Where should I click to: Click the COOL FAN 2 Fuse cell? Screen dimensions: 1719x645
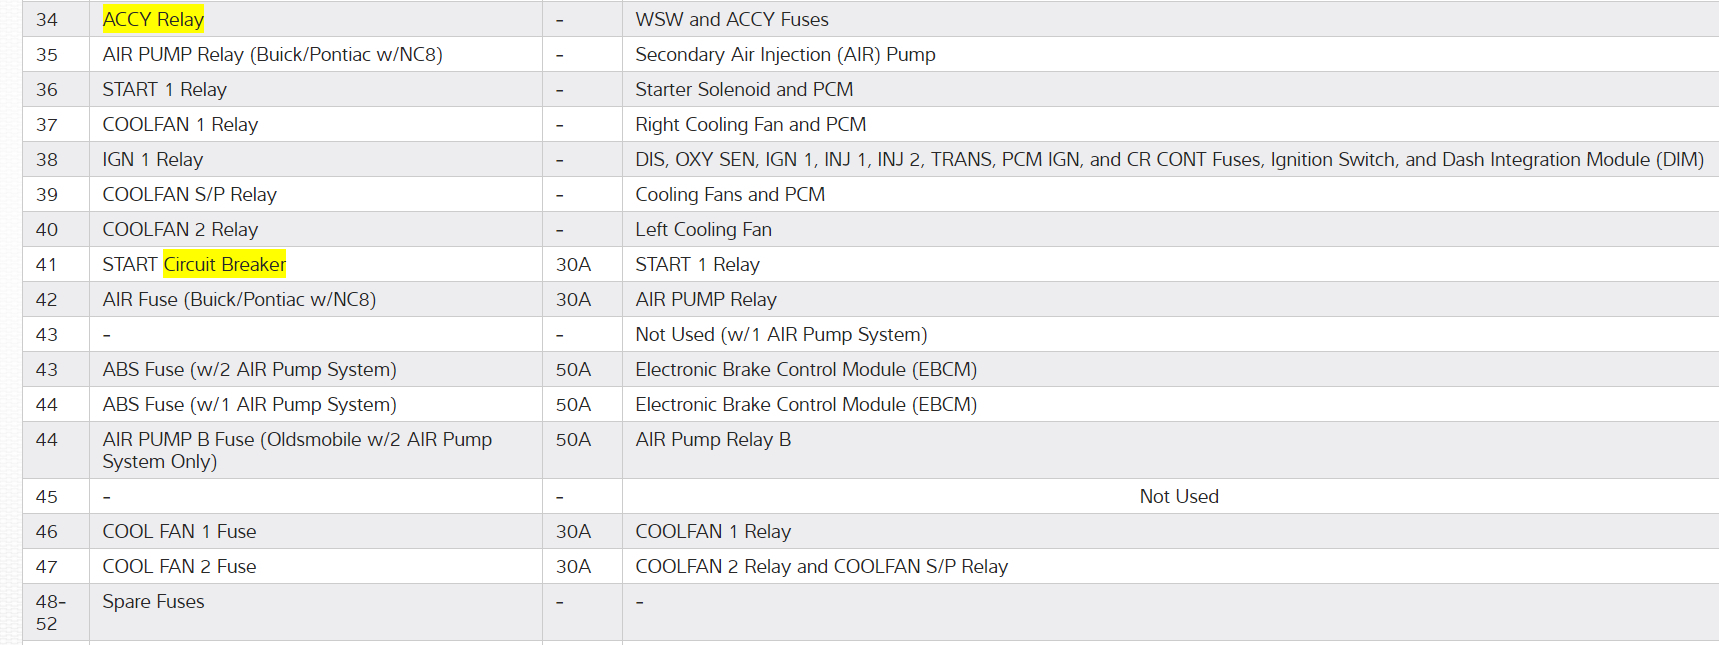click(179, 566)
